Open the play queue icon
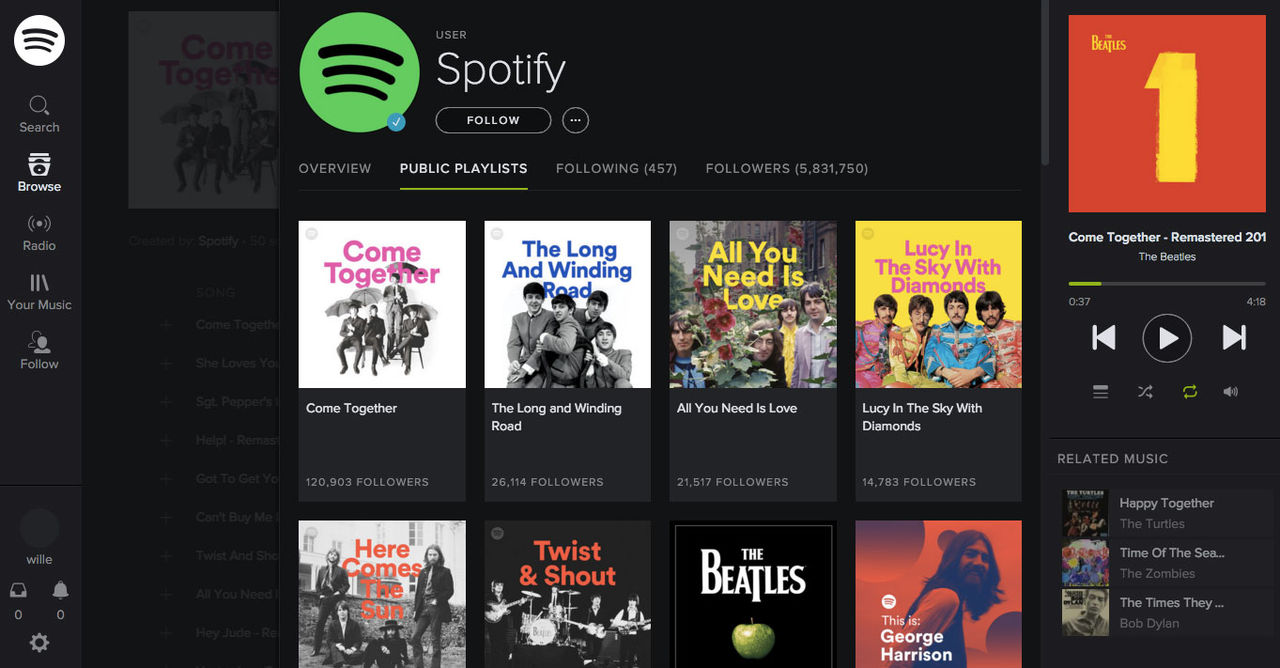 pos(1100,391)
